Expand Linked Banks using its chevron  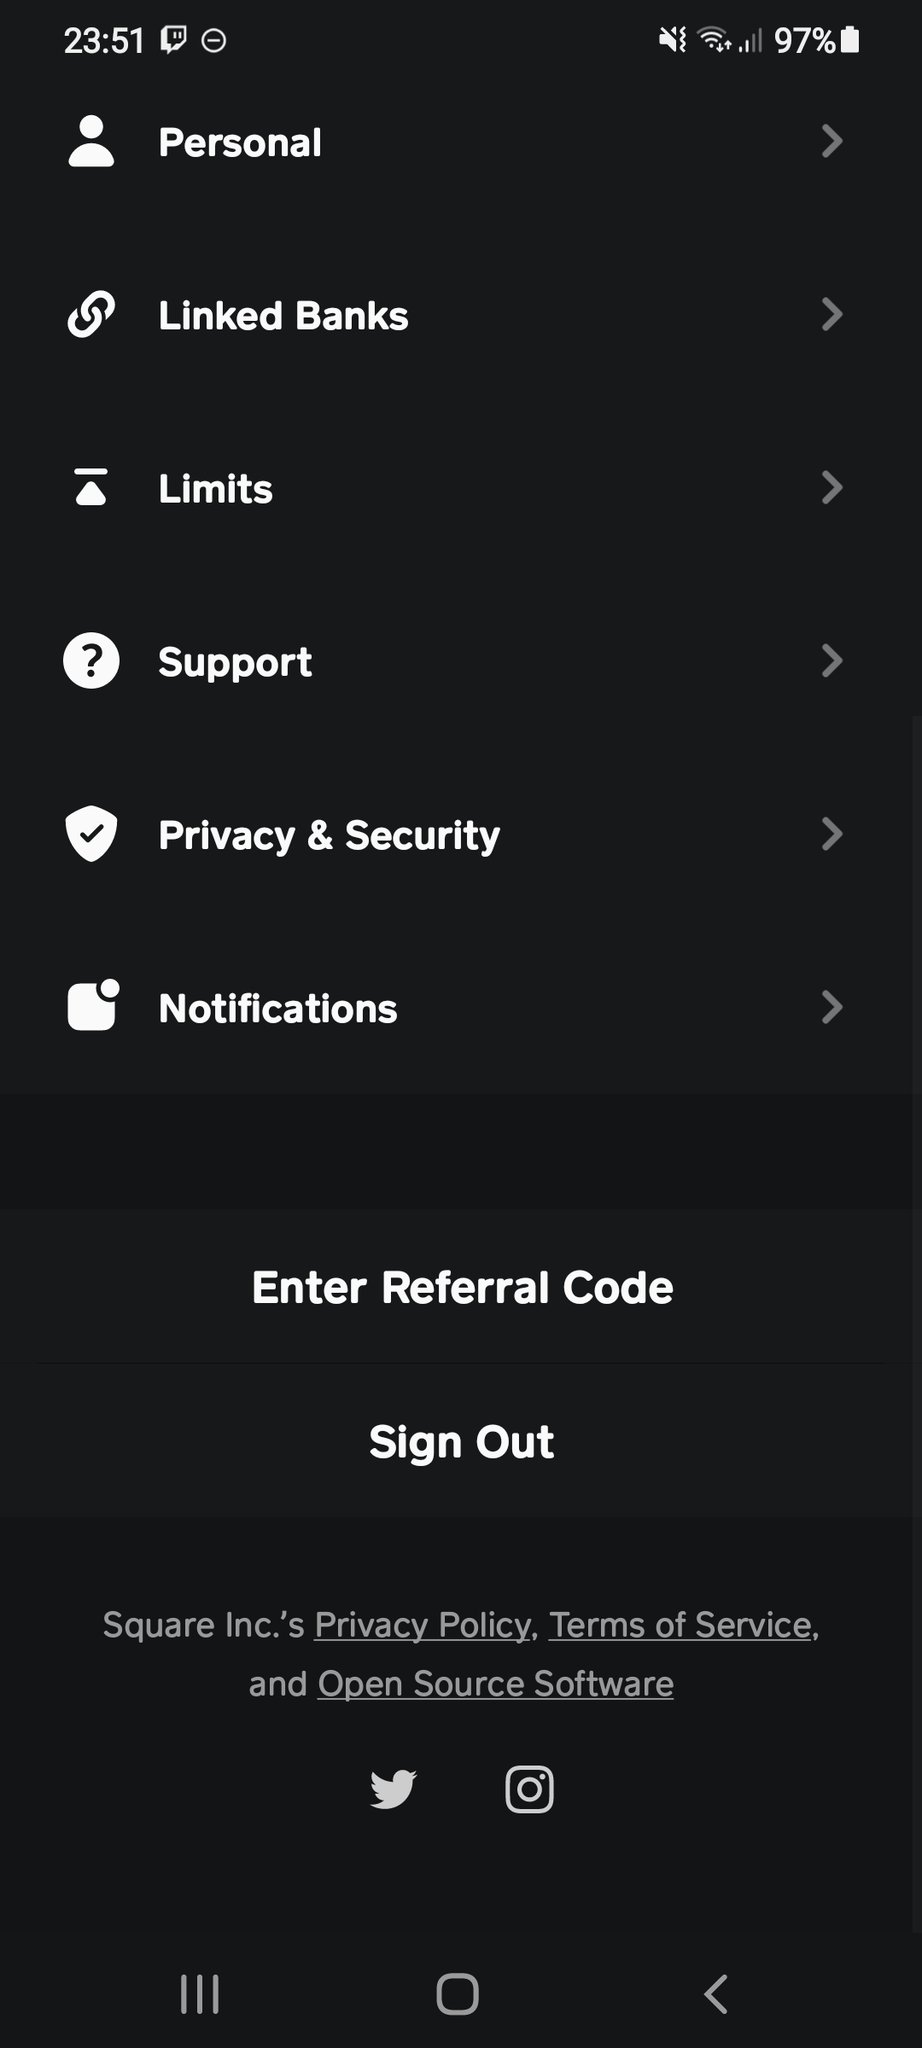pyautogui.click(x=831, y=315)
